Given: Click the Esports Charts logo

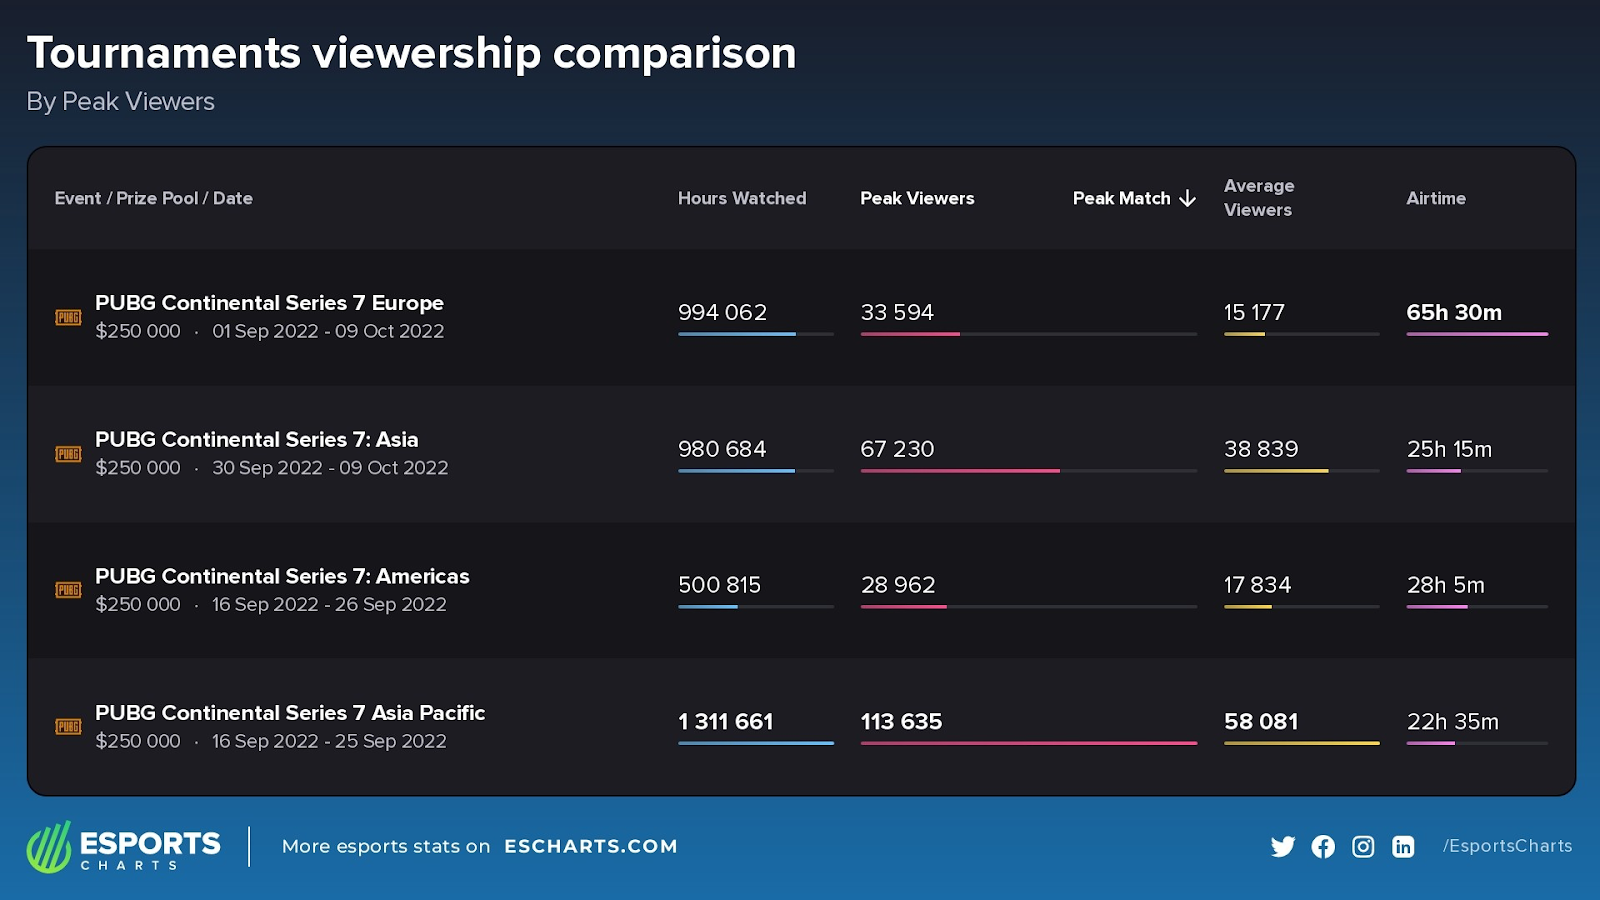Looking at the screenshot, I should [x=124, y=847].
